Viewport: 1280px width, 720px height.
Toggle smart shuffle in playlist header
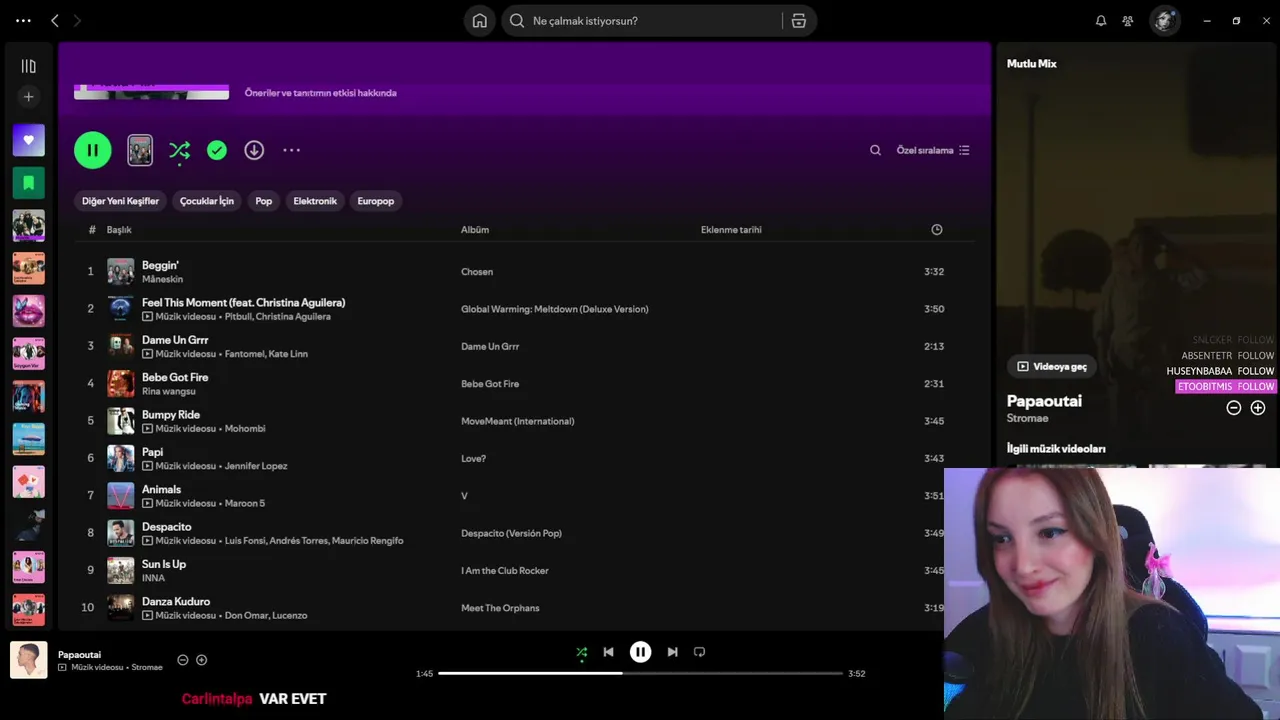tap(179, 150)
